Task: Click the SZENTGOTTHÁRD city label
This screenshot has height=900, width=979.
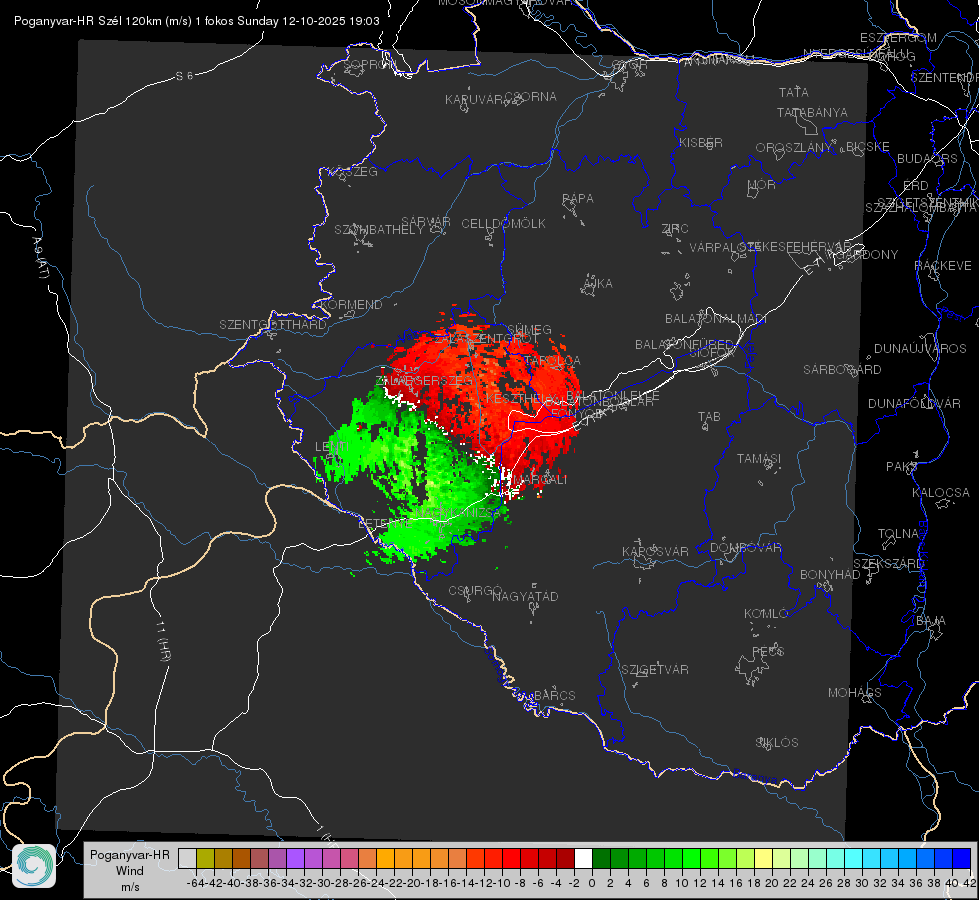Action: pos(273,325)
